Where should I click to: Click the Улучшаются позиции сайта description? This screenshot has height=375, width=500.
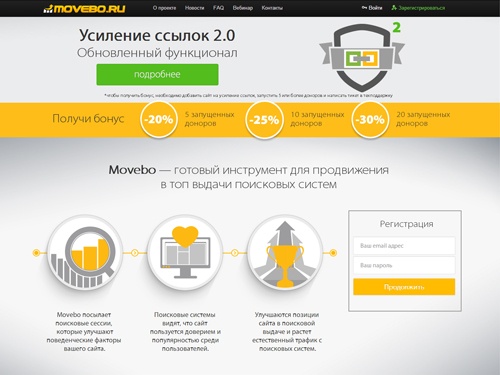tap(287, 332)
